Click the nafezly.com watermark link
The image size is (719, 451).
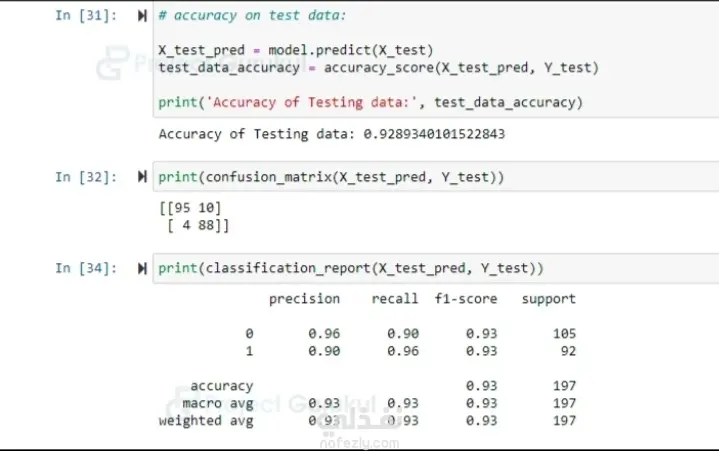tap(359, 443)
